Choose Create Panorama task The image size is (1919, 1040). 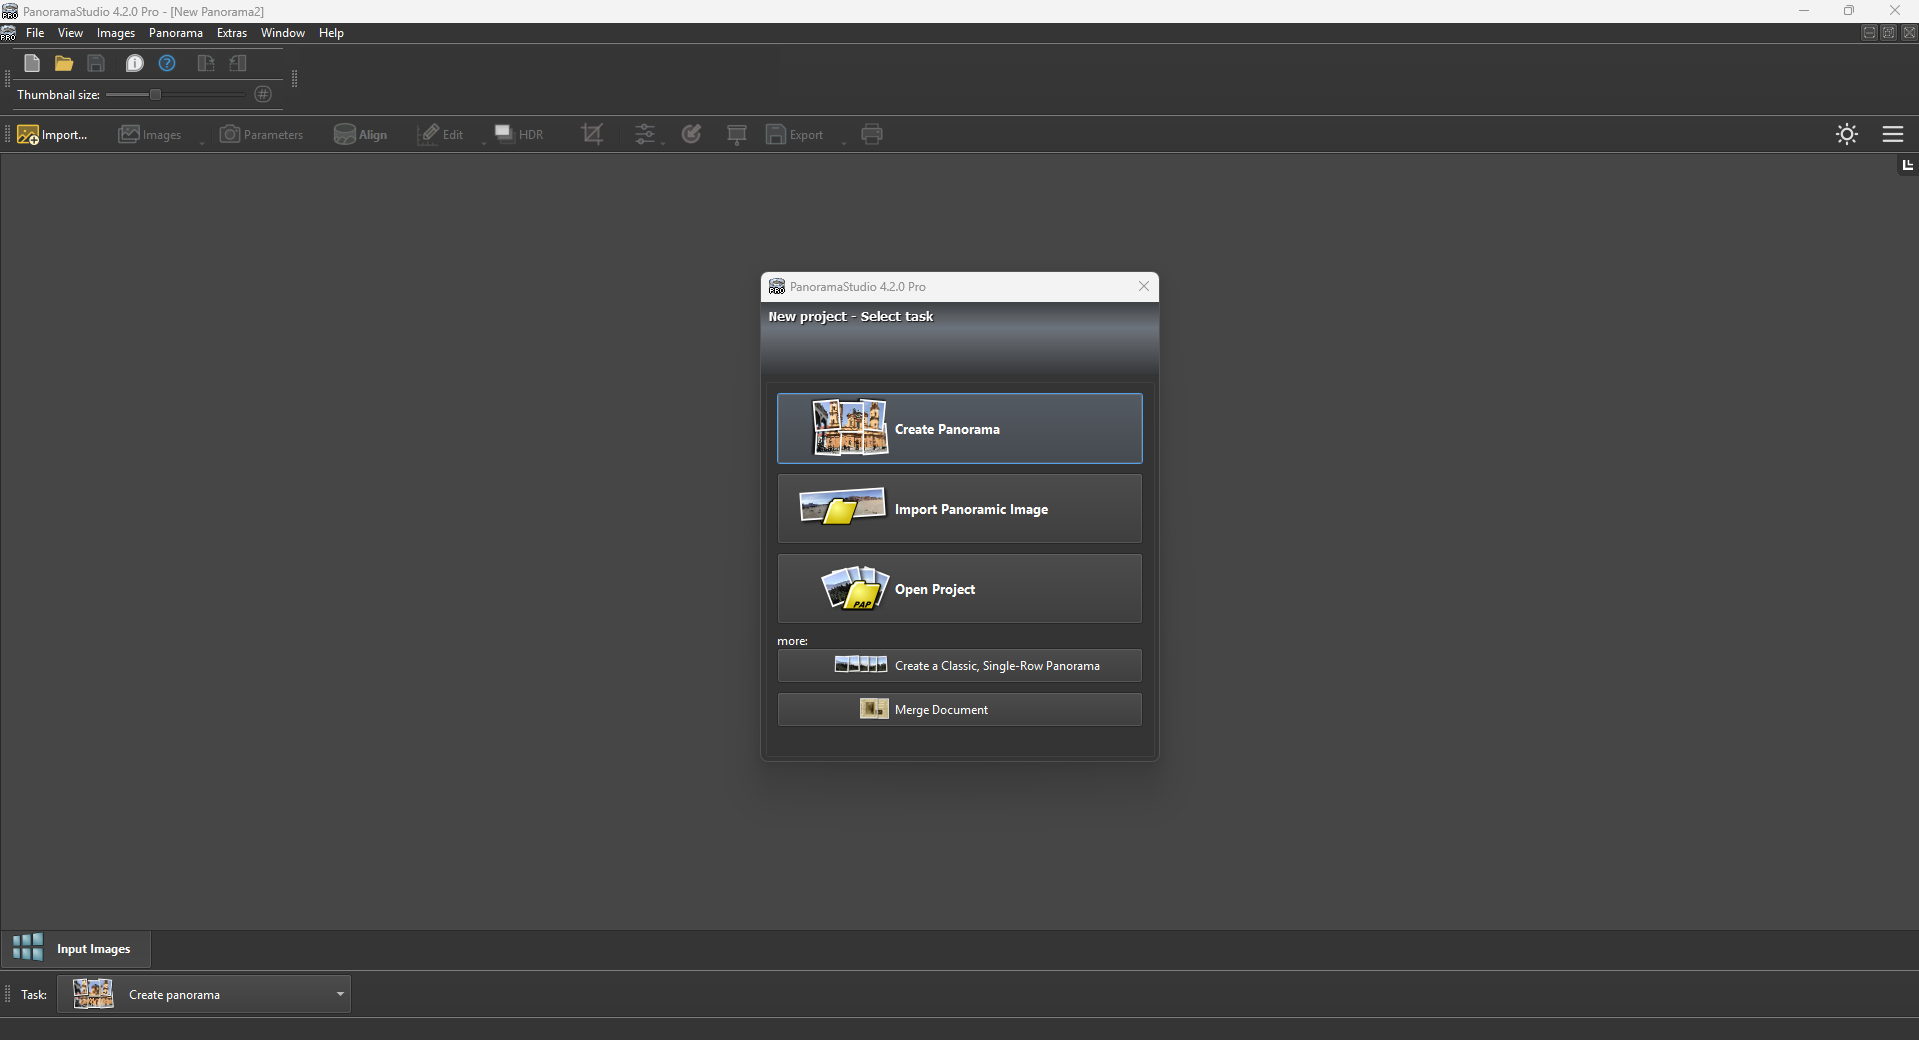click(960, 428)
